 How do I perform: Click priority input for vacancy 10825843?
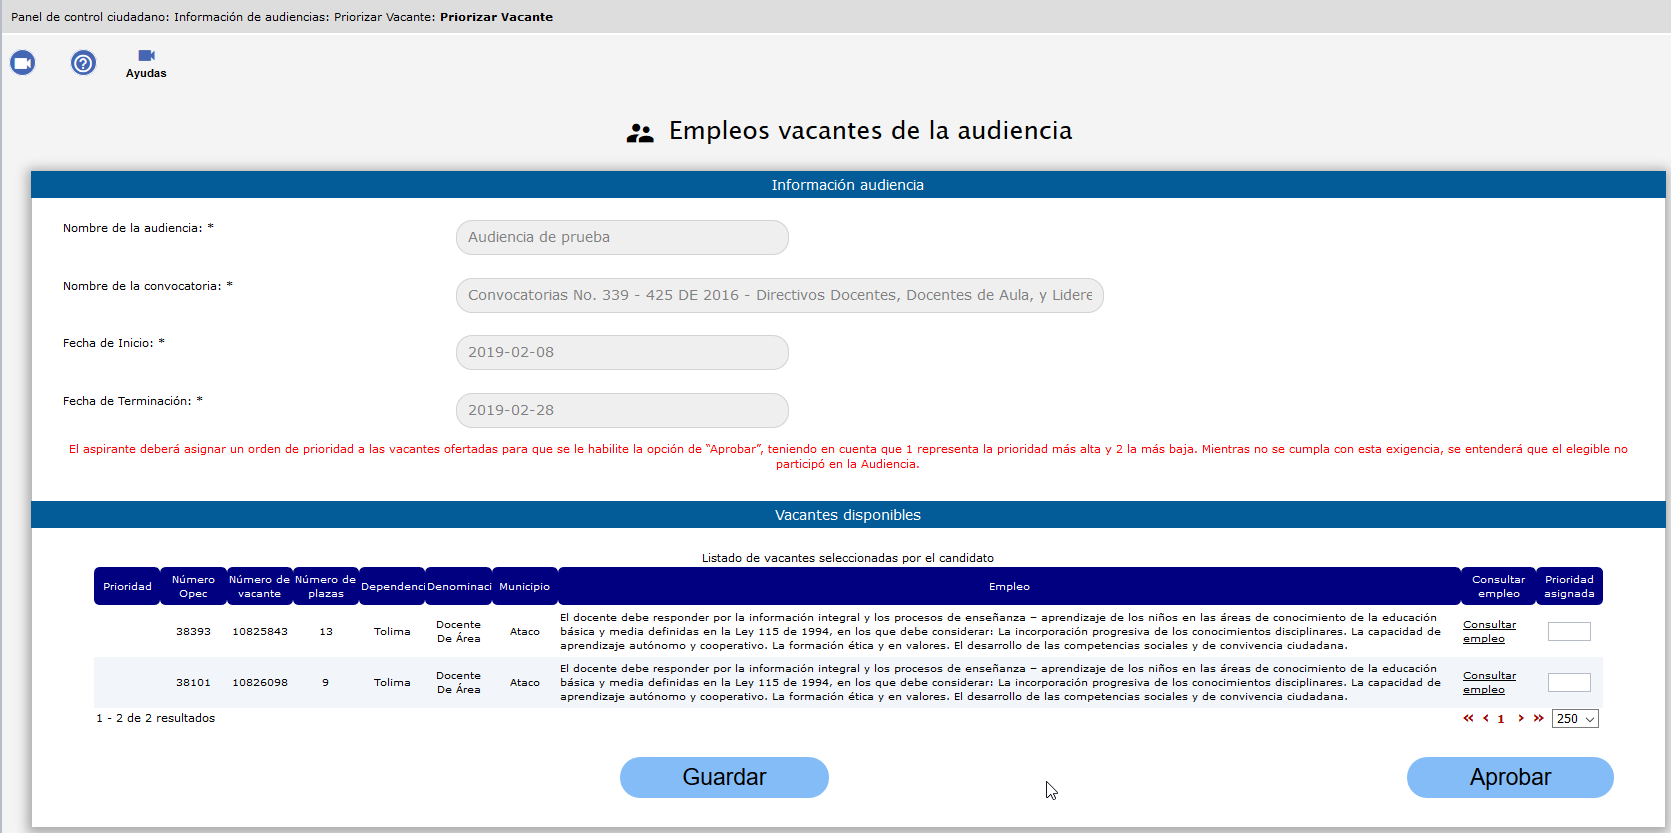[x=1569, y=631]
